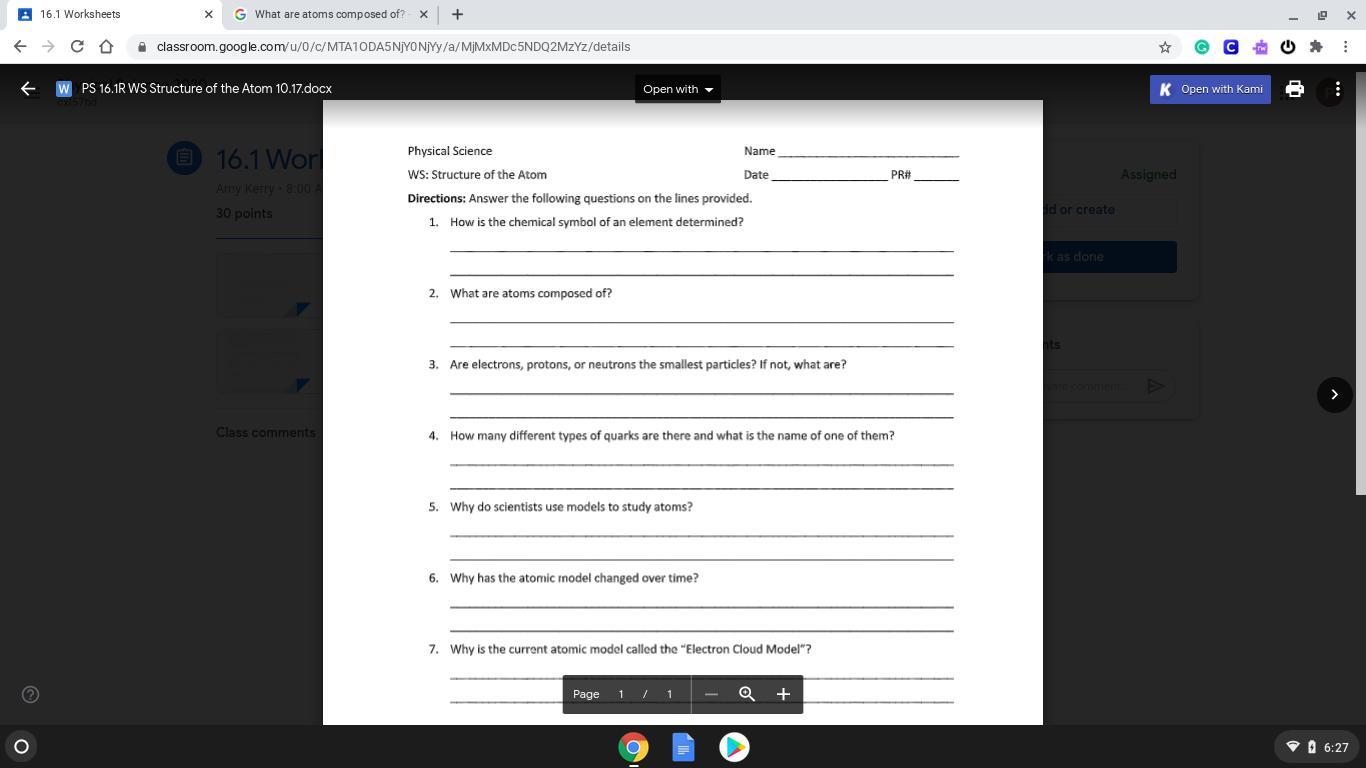Click the Word document icon beside the filename

(x=64, y=89)
